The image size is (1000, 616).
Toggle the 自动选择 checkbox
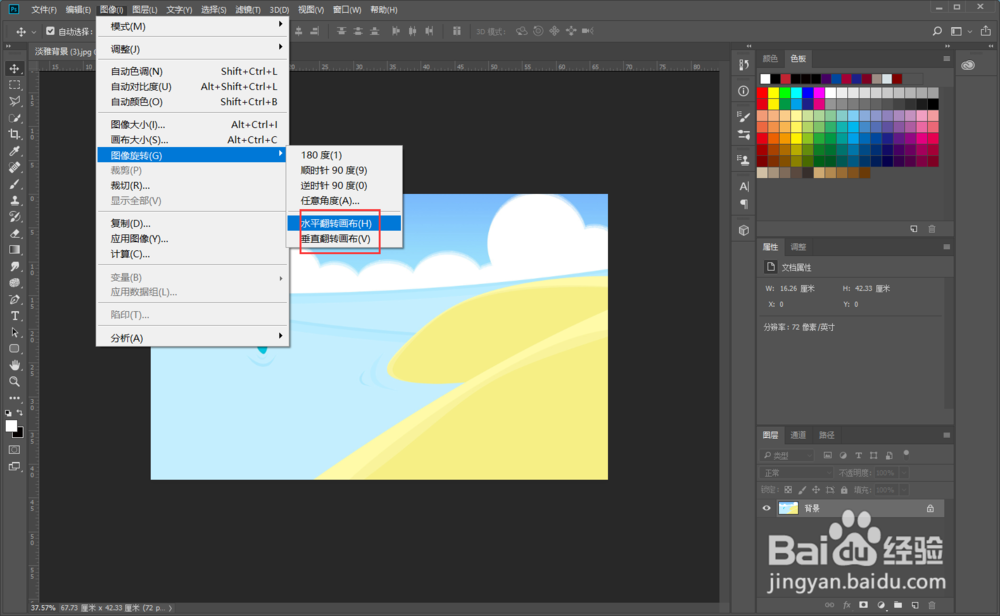50,31
